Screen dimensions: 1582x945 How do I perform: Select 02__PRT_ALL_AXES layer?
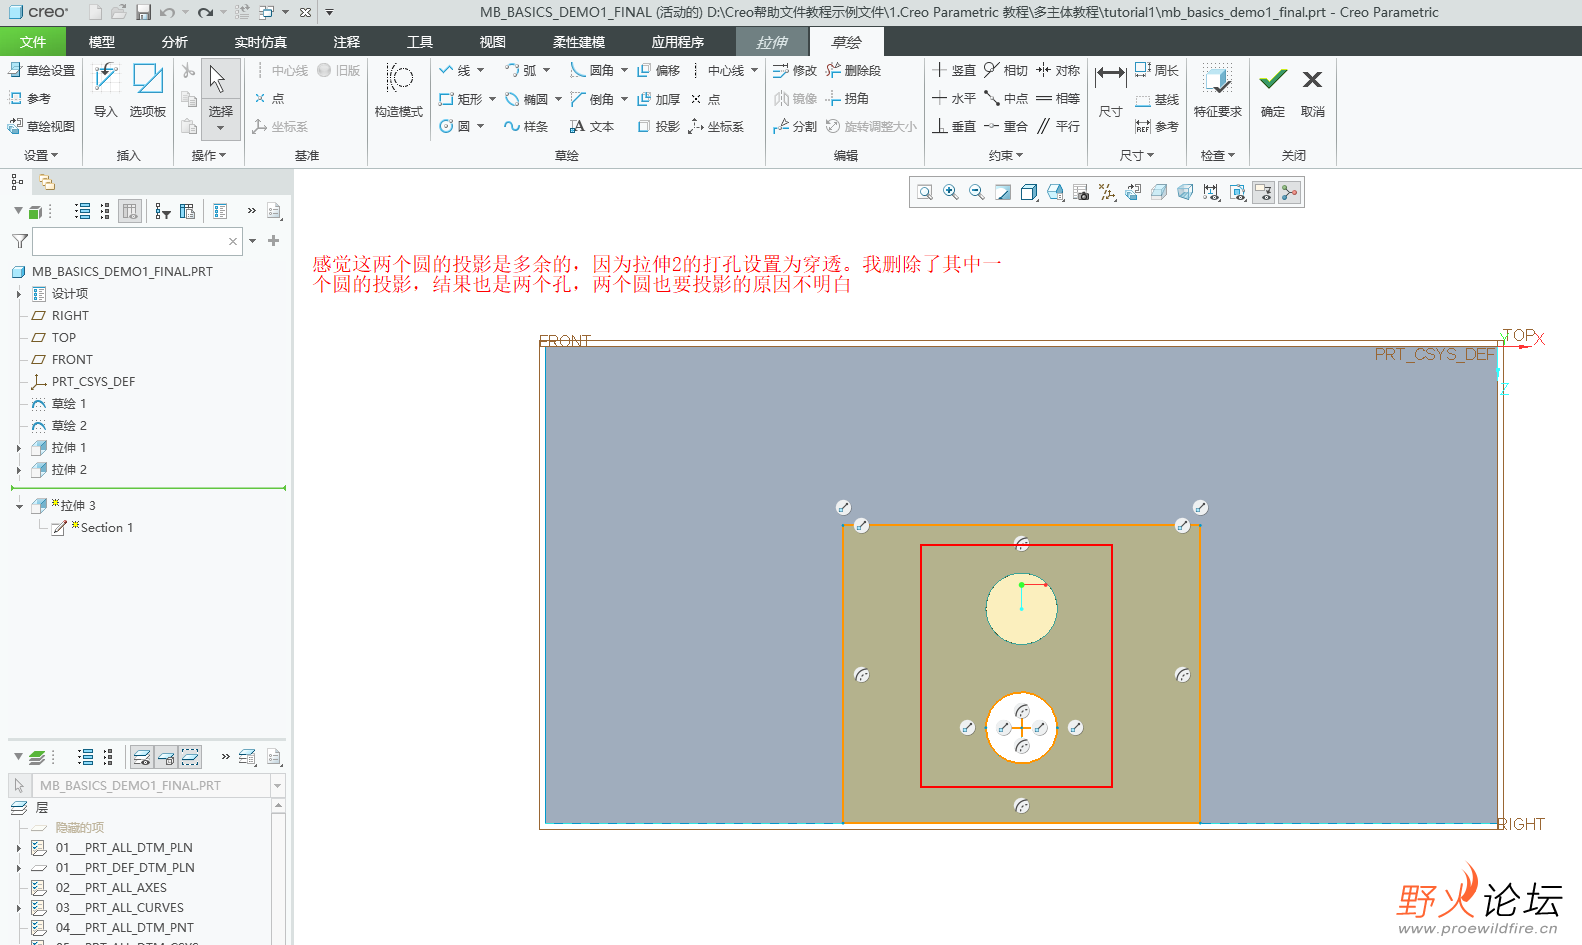(x=111, y=888)
